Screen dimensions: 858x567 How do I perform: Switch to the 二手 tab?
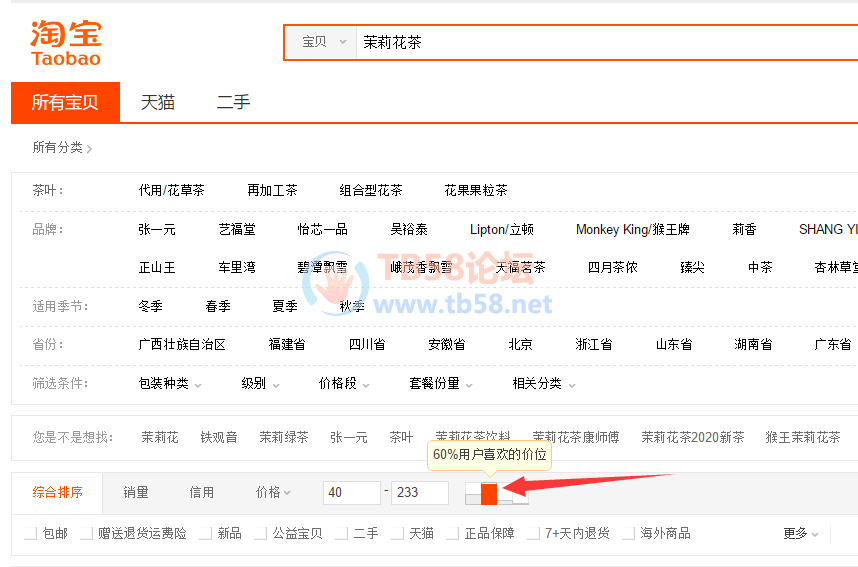(x=234, y=102)
